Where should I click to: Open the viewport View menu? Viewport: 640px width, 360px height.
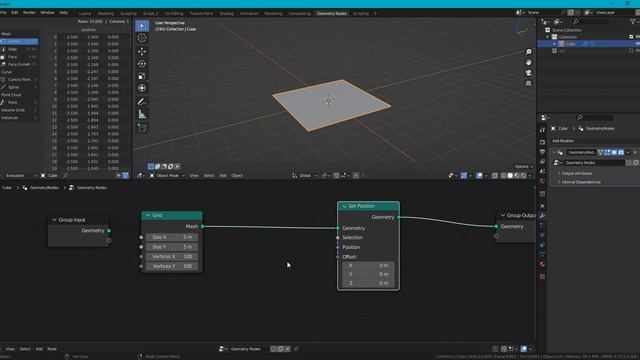click(194, 176)
